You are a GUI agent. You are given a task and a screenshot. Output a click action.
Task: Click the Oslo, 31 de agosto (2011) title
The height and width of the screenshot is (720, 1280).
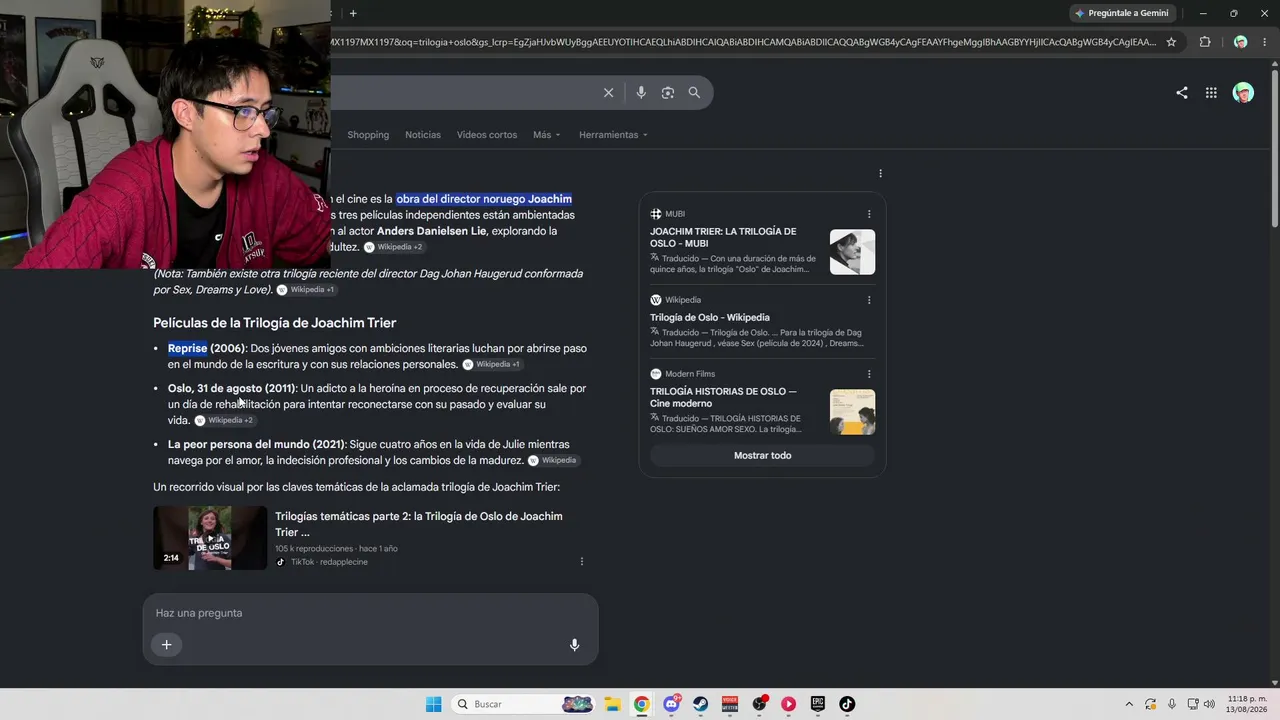click(232, 388)
